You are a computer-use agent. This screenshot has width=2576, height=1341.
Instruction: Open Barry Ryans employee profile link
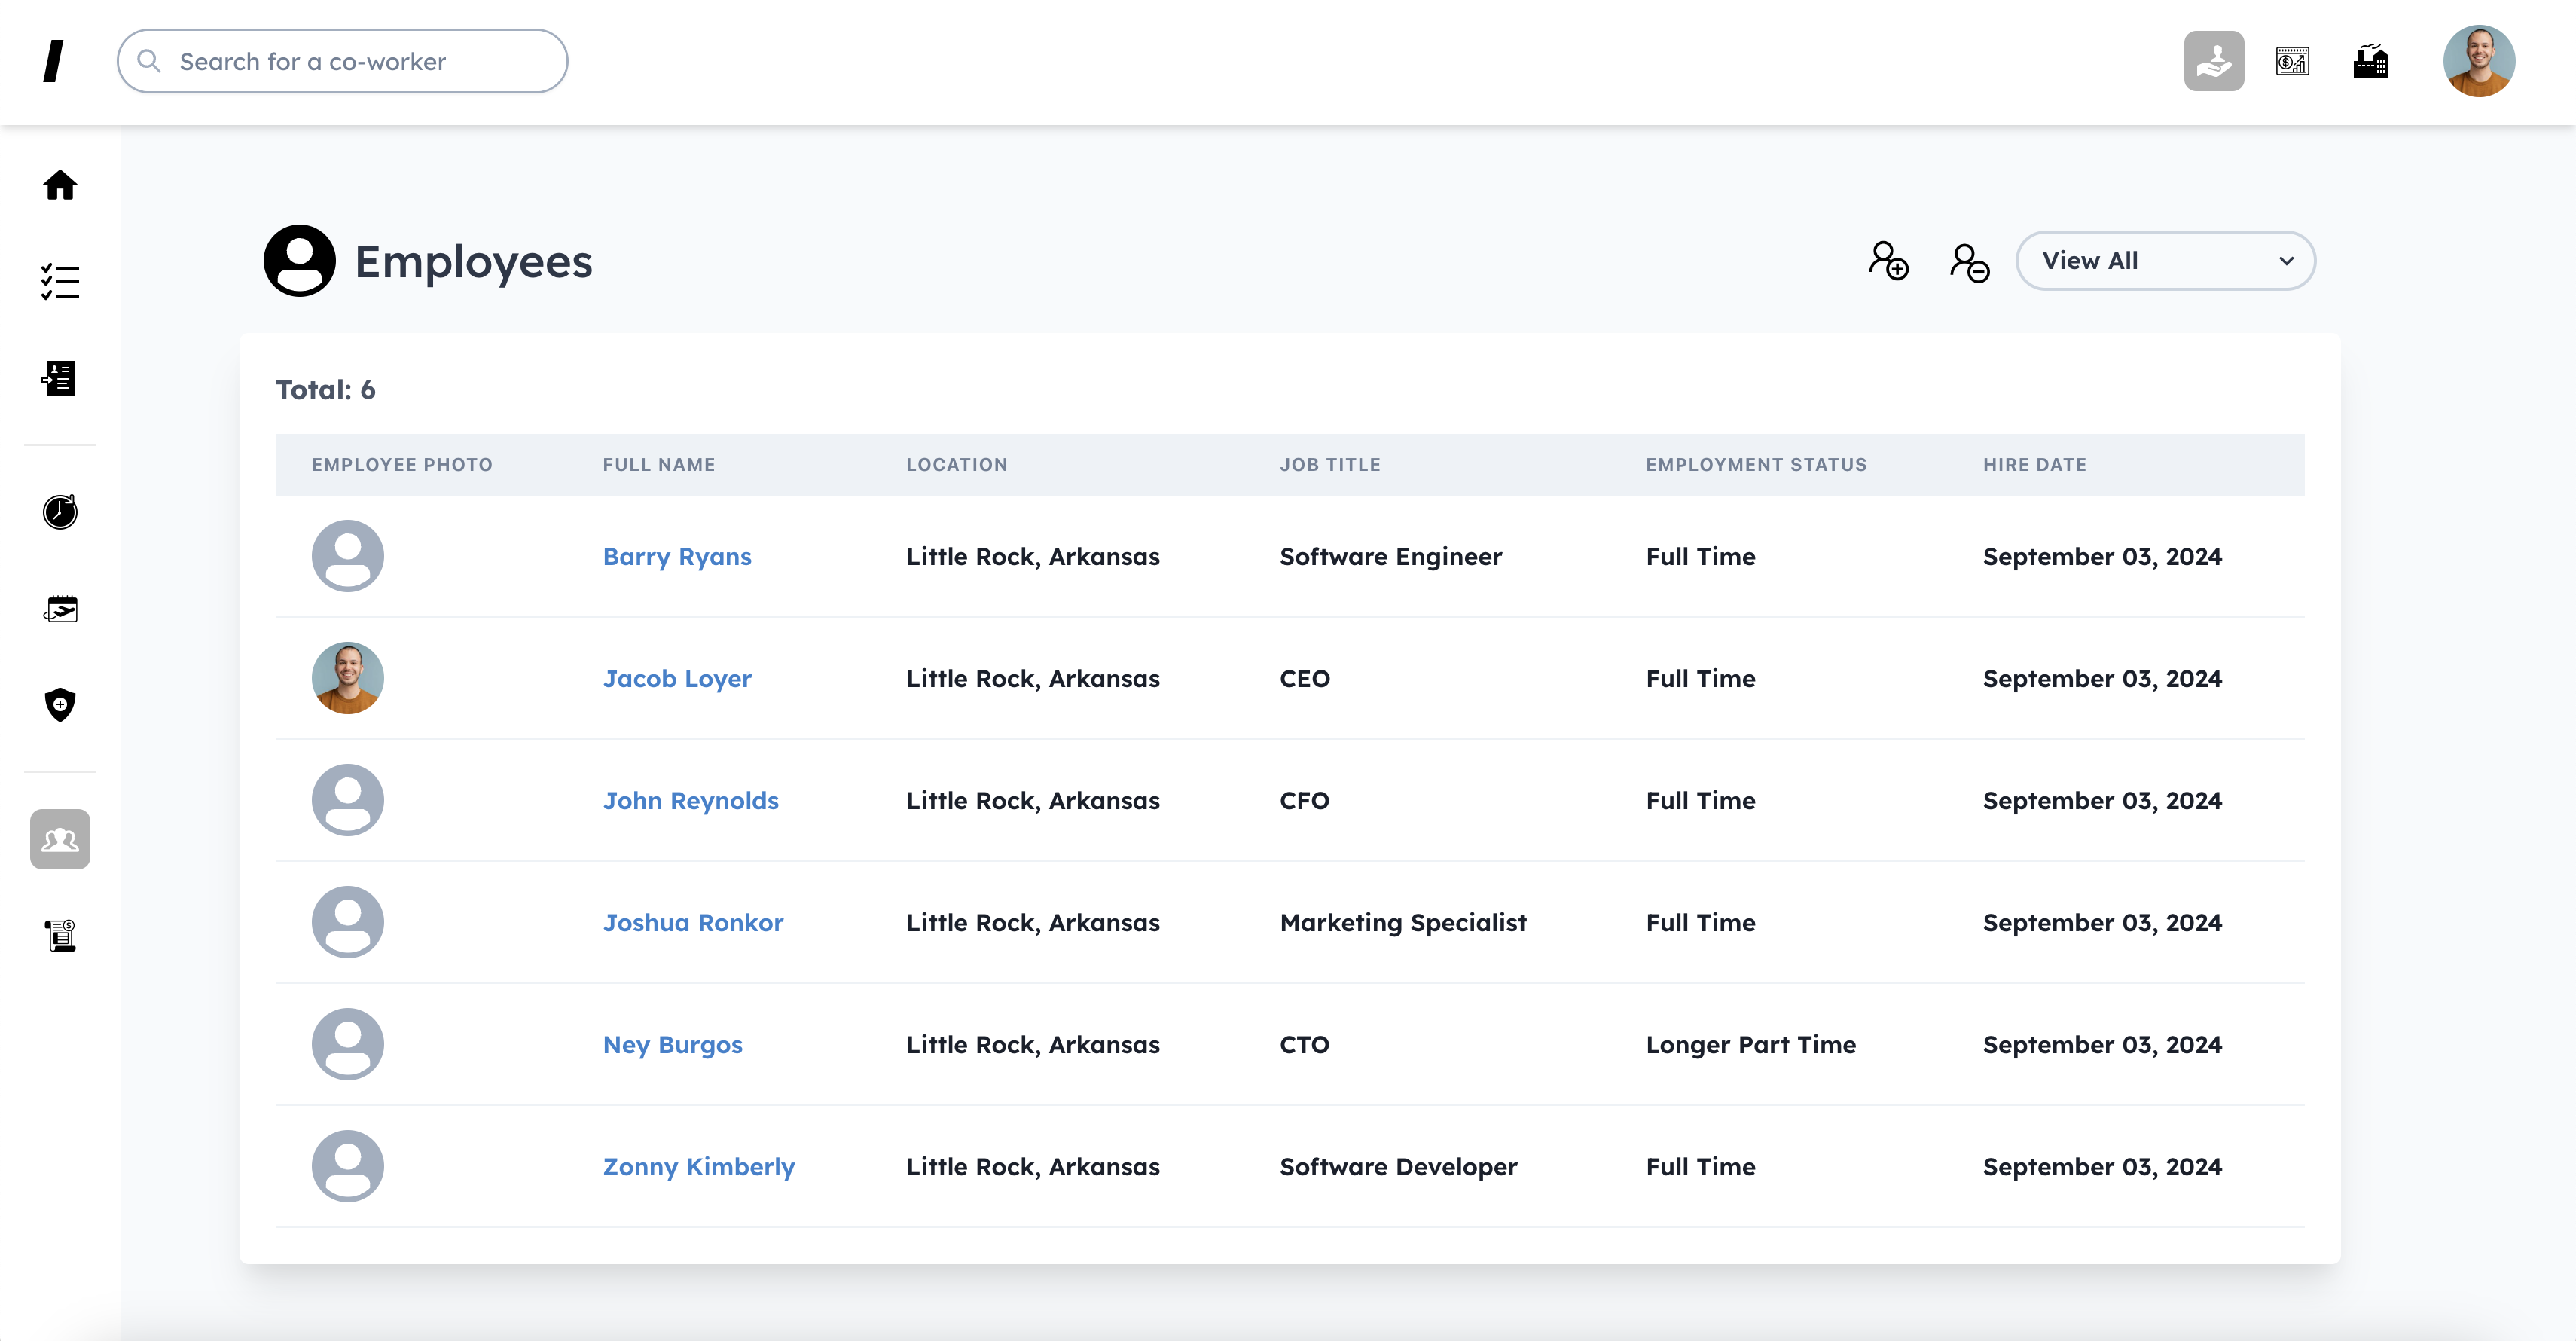(x=677, y=557)
